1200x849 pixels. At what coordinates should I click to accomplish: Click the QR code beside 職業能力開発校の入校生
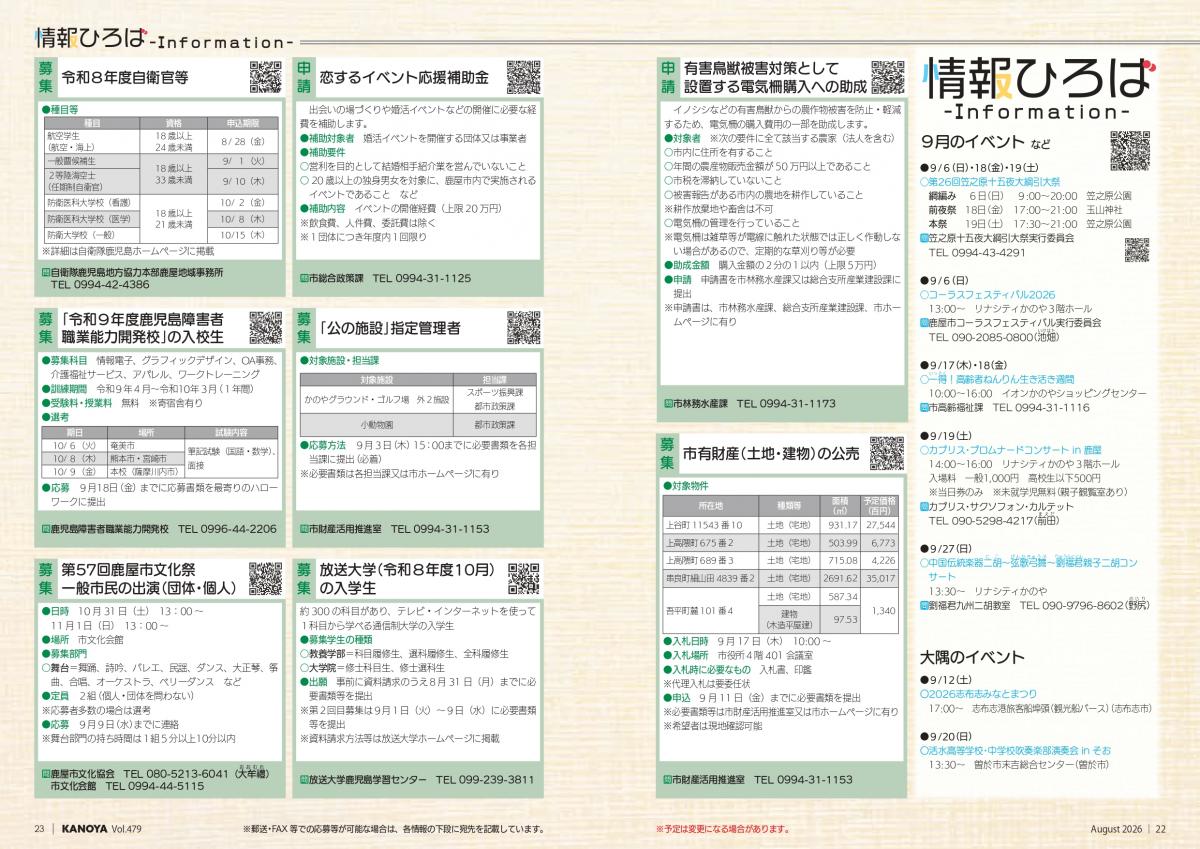(x=265, y=327)
